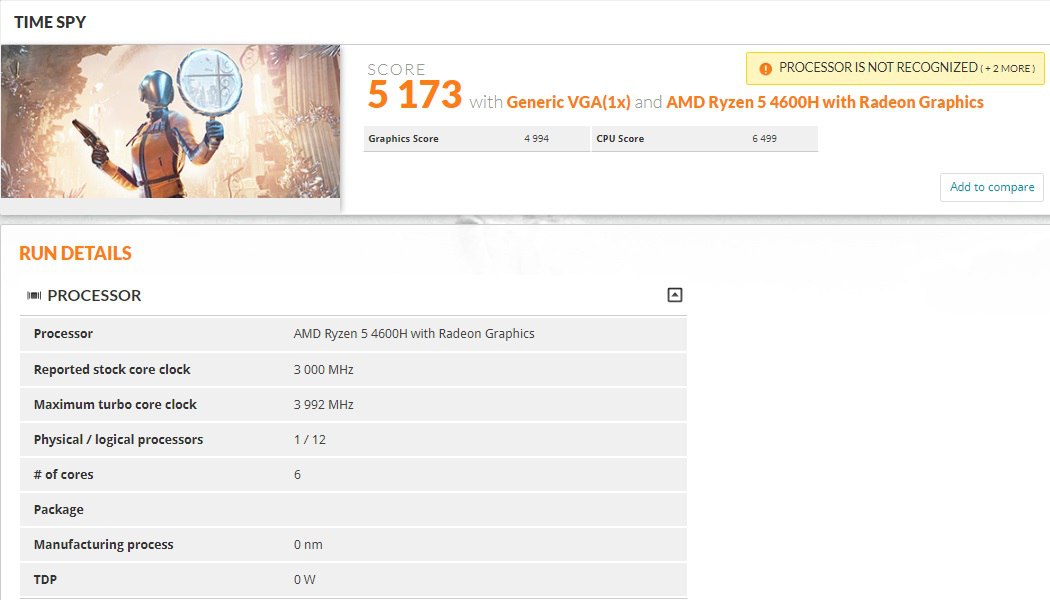Click the 1 / 12 processors value
1050x600 pixels.
pos(309,439)
